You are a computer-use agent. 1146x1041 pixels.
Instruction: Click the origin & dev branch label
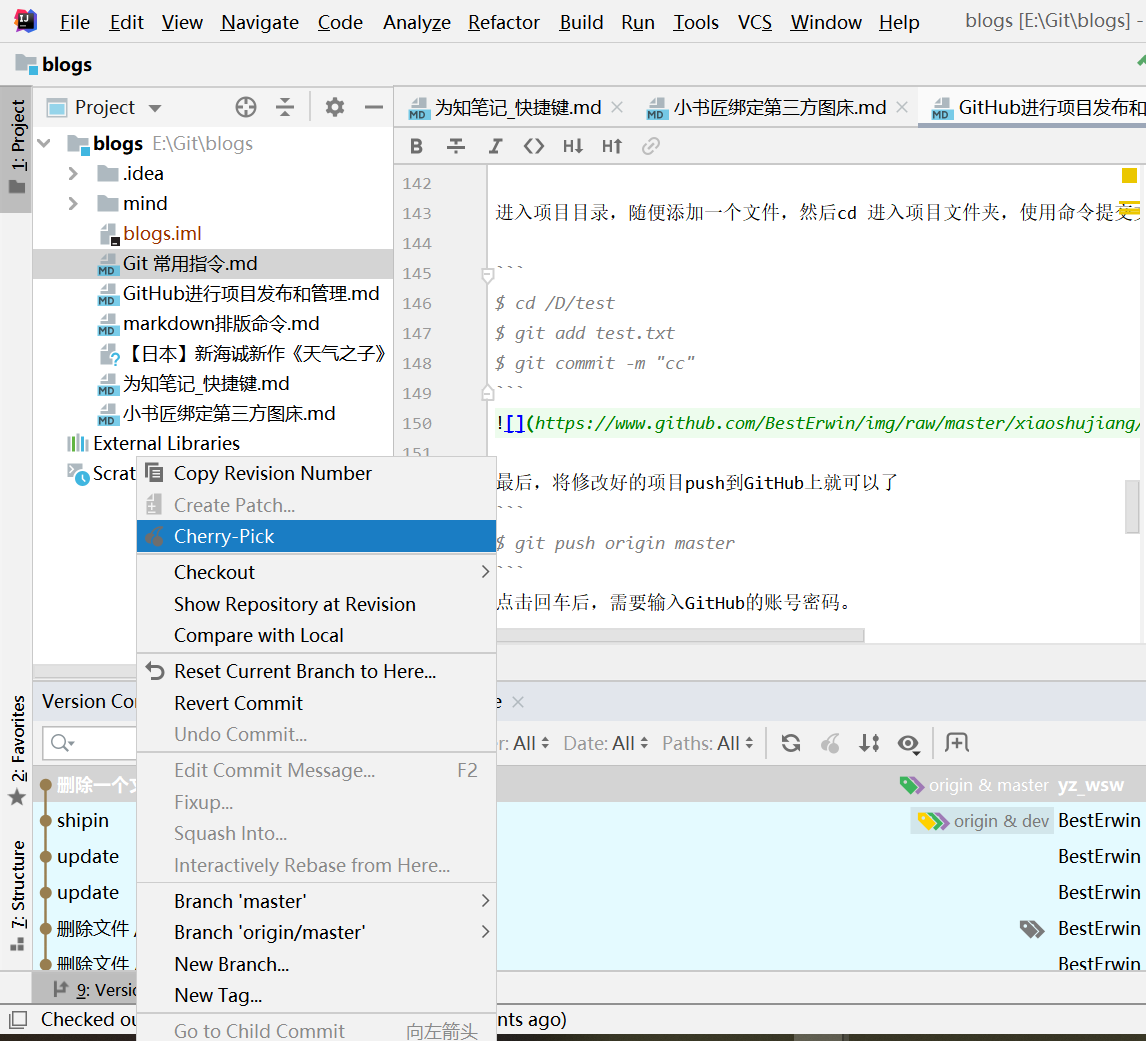tap(984, 822)
